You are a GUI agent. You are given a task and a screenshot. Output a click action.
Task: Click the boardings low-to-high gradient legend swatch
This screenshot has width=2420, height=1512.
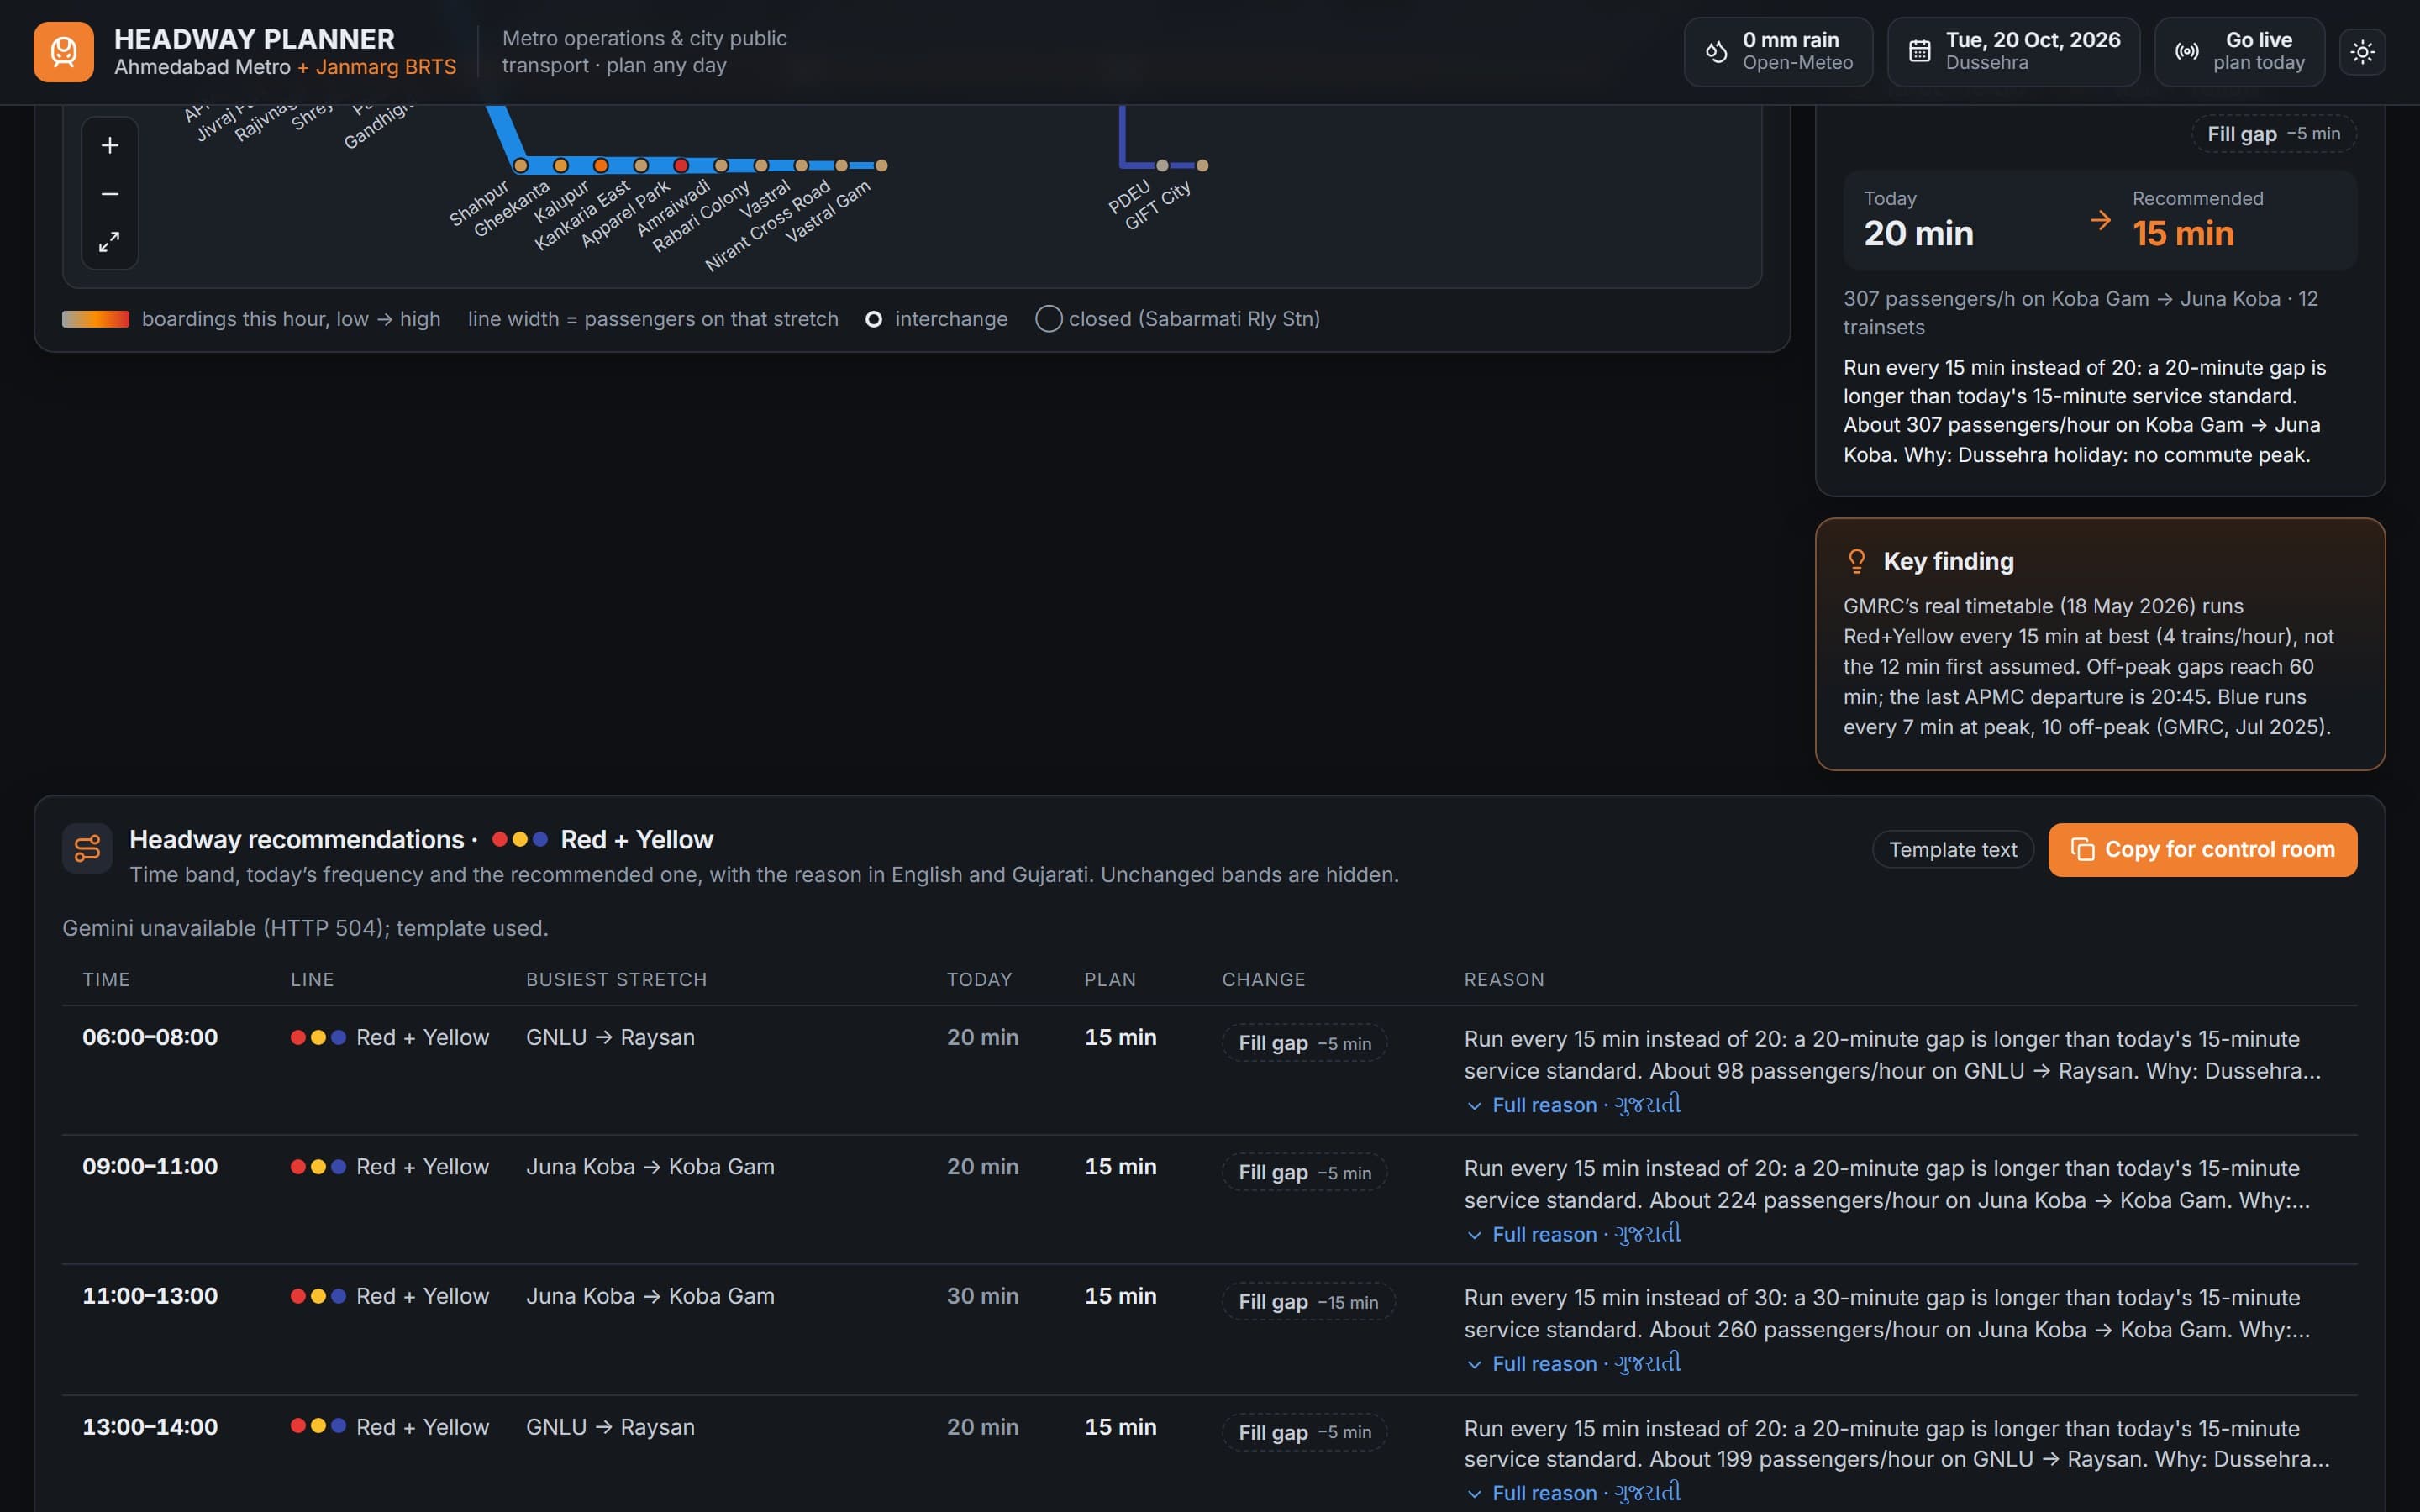(96, 319)
